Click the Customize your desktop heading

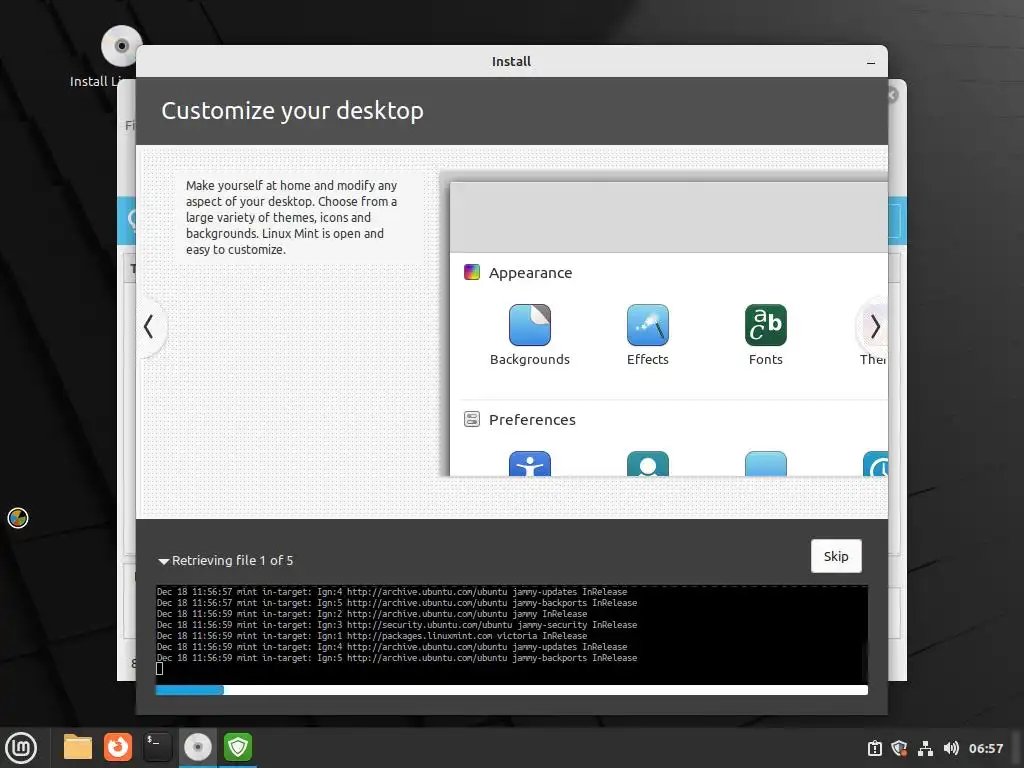pyautogui.click(x=293, y=111)
